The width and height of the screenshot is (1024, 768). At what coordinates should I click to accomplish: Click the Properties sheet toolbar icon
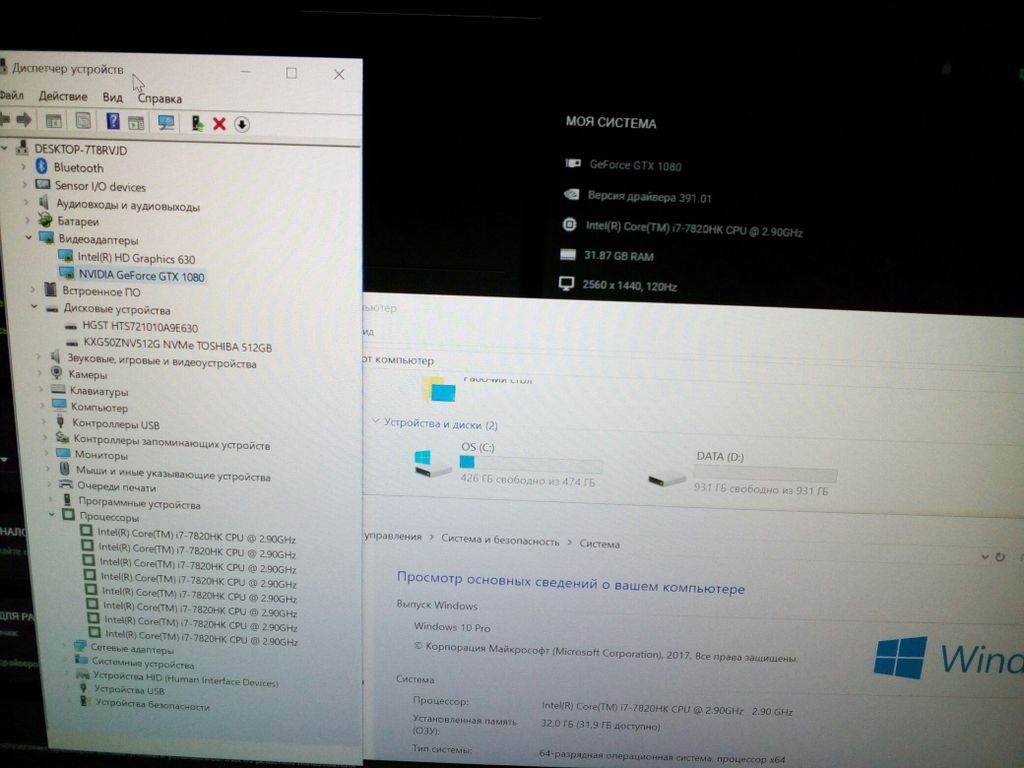pyautogui.click(x=83, y=121)
